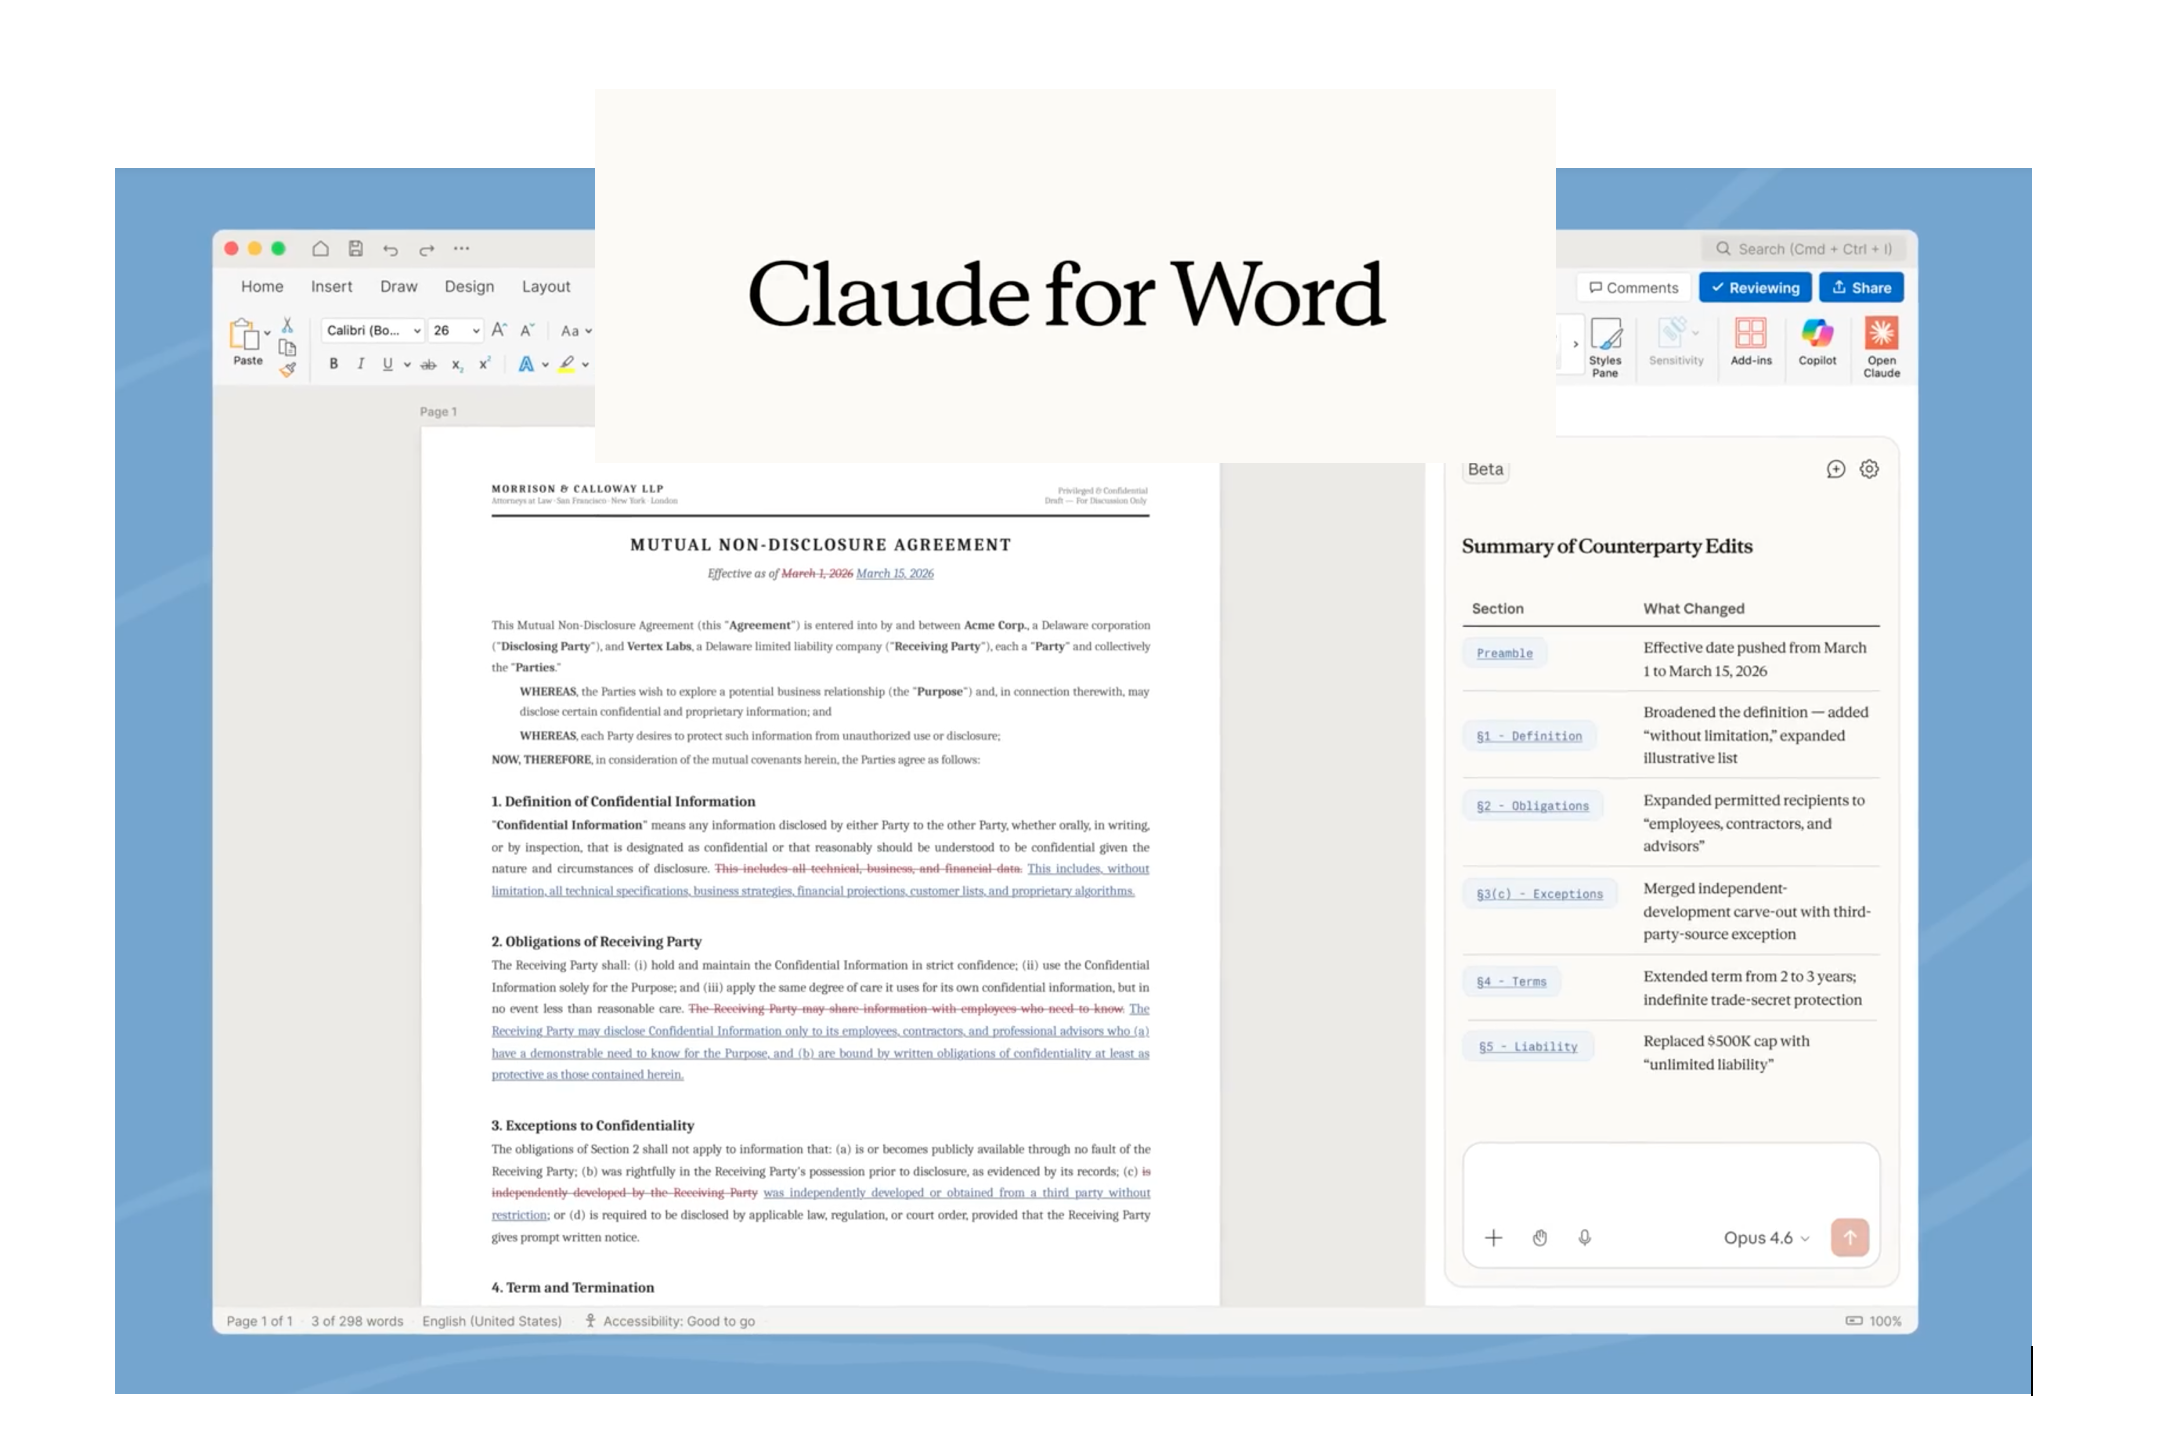The width and height of the screenshot is (2160, 1447).
Task: Click the Reviewing mode button
Action: coord(1754,287)
